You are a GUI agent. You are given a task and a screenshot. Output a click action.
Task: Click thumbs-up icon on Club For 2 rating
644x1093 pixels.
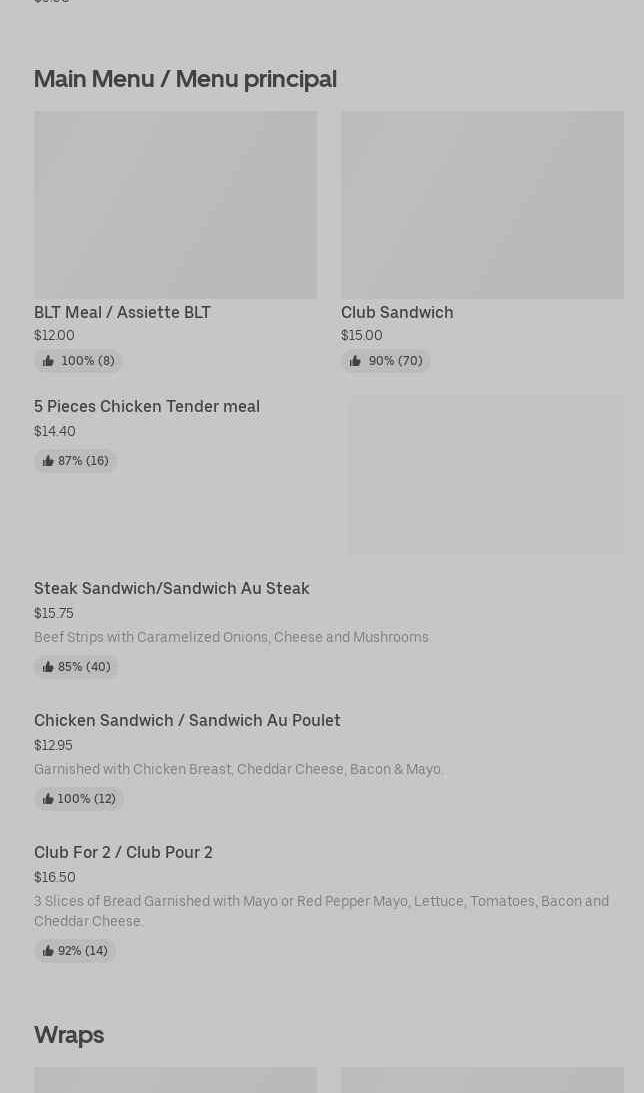48,951
